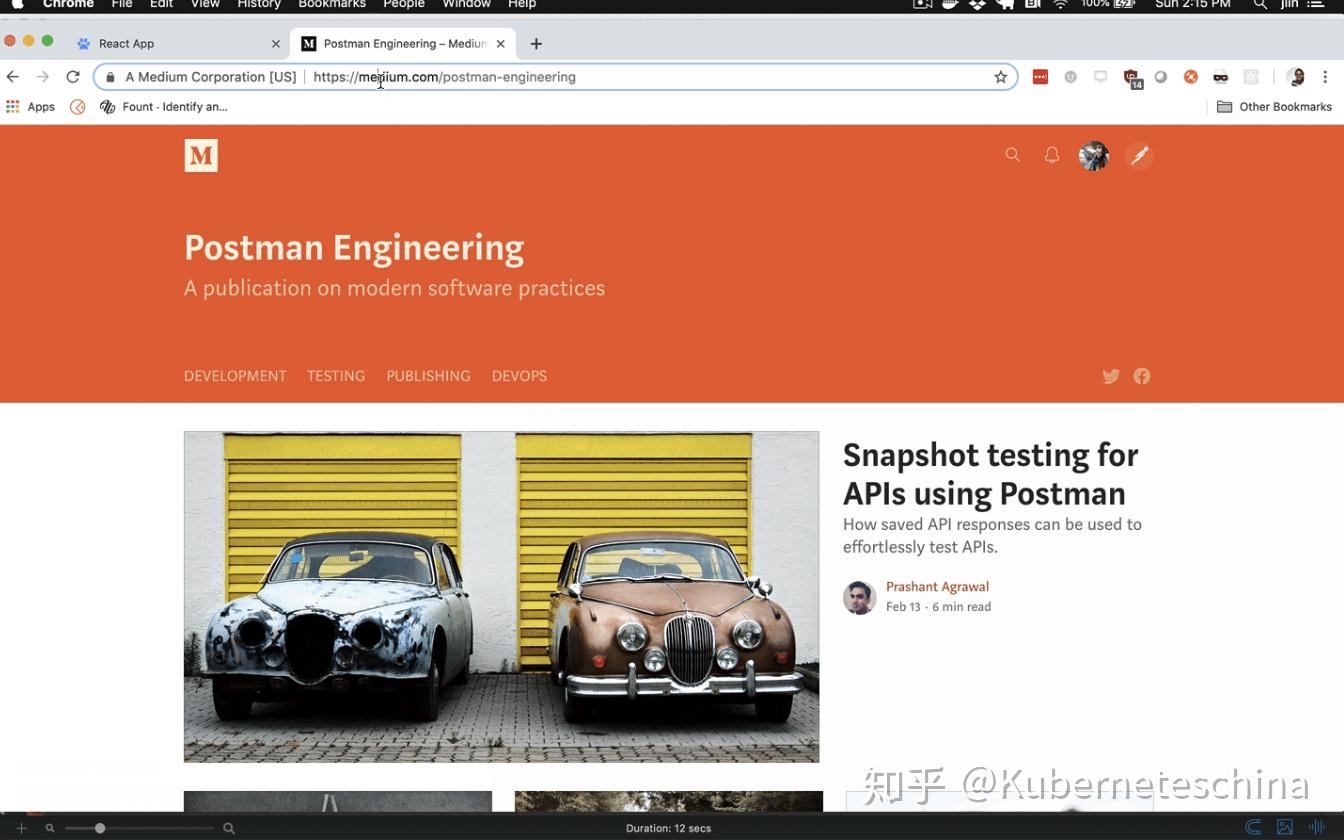Open a new browser tab
1344x840 pixels.
(536, 44)
